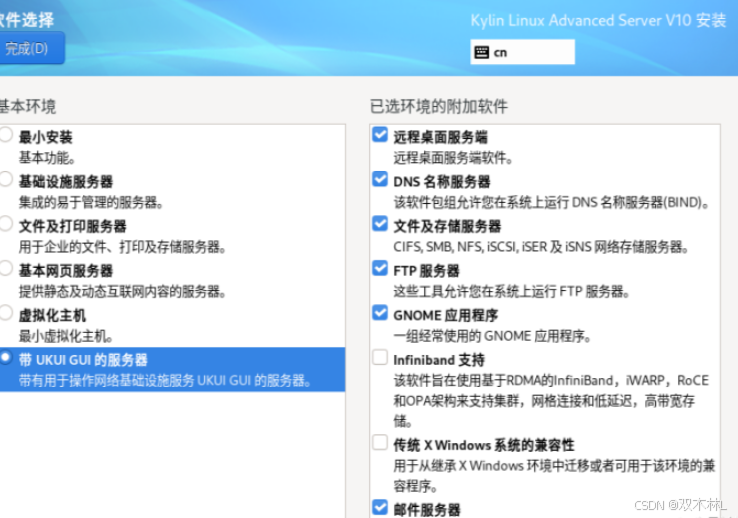The width and height of the screenshot is (738, 518).
Task: Click 一组经常使用的 GNOME 应用程序。 description
Action: [493, 336]
